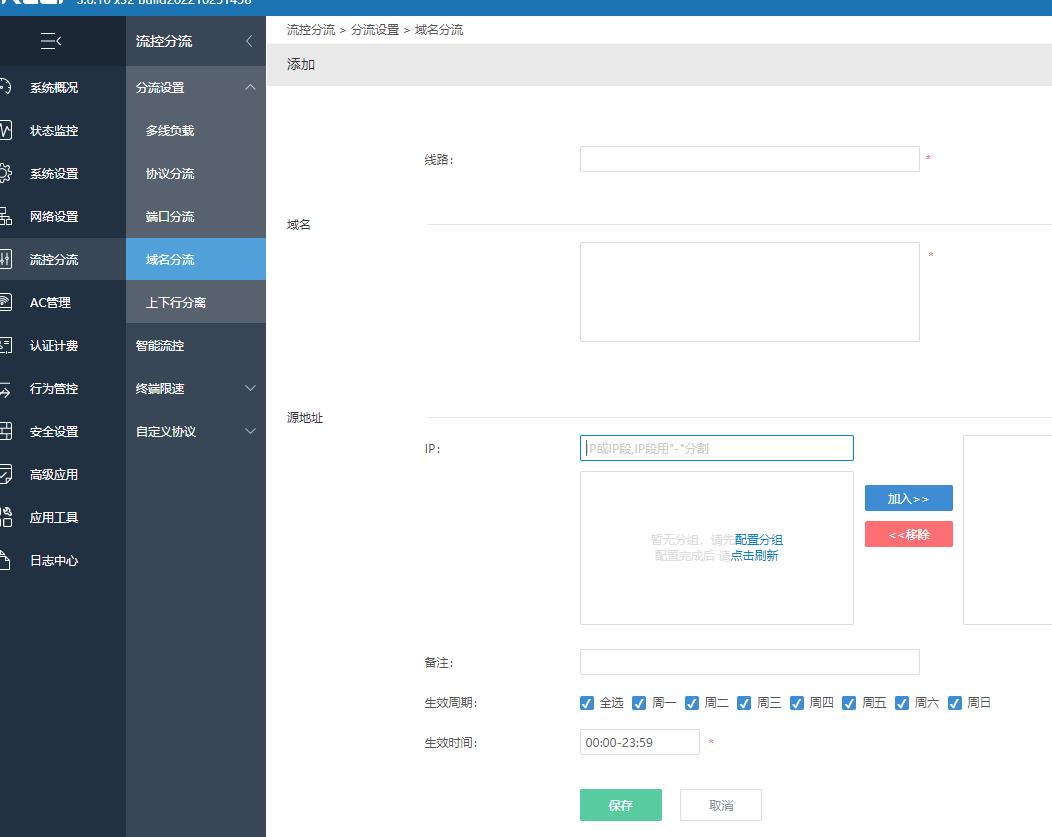Click the 系统设置 gear icon

[5, 173]
